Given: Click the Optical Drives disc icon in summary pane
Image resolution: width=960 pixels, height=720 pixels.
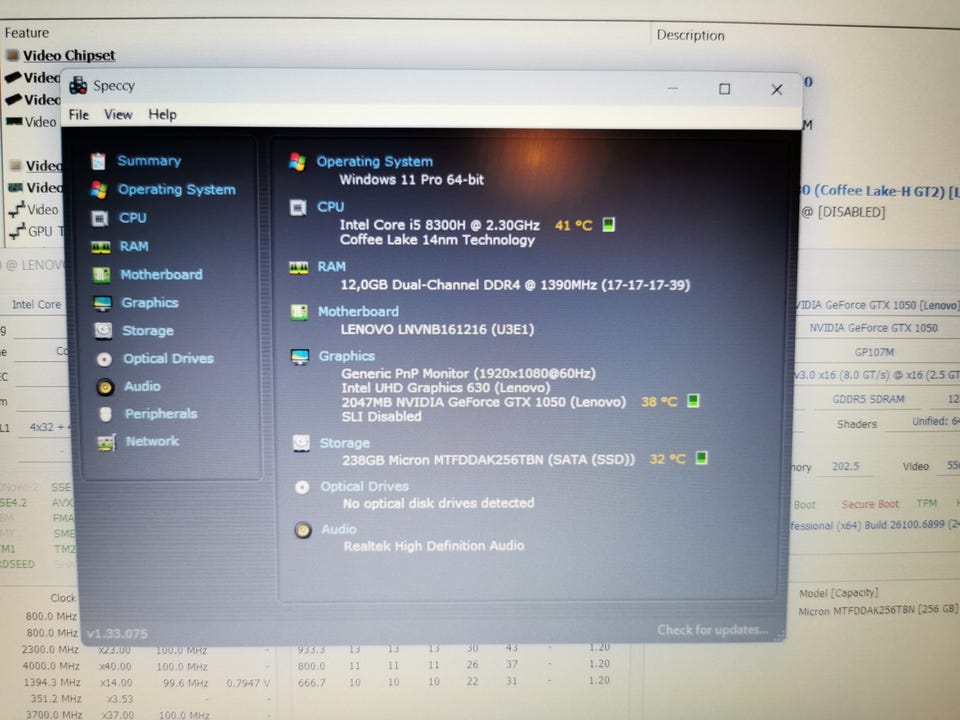Looking at the screenshot, I should coord(302,487).
